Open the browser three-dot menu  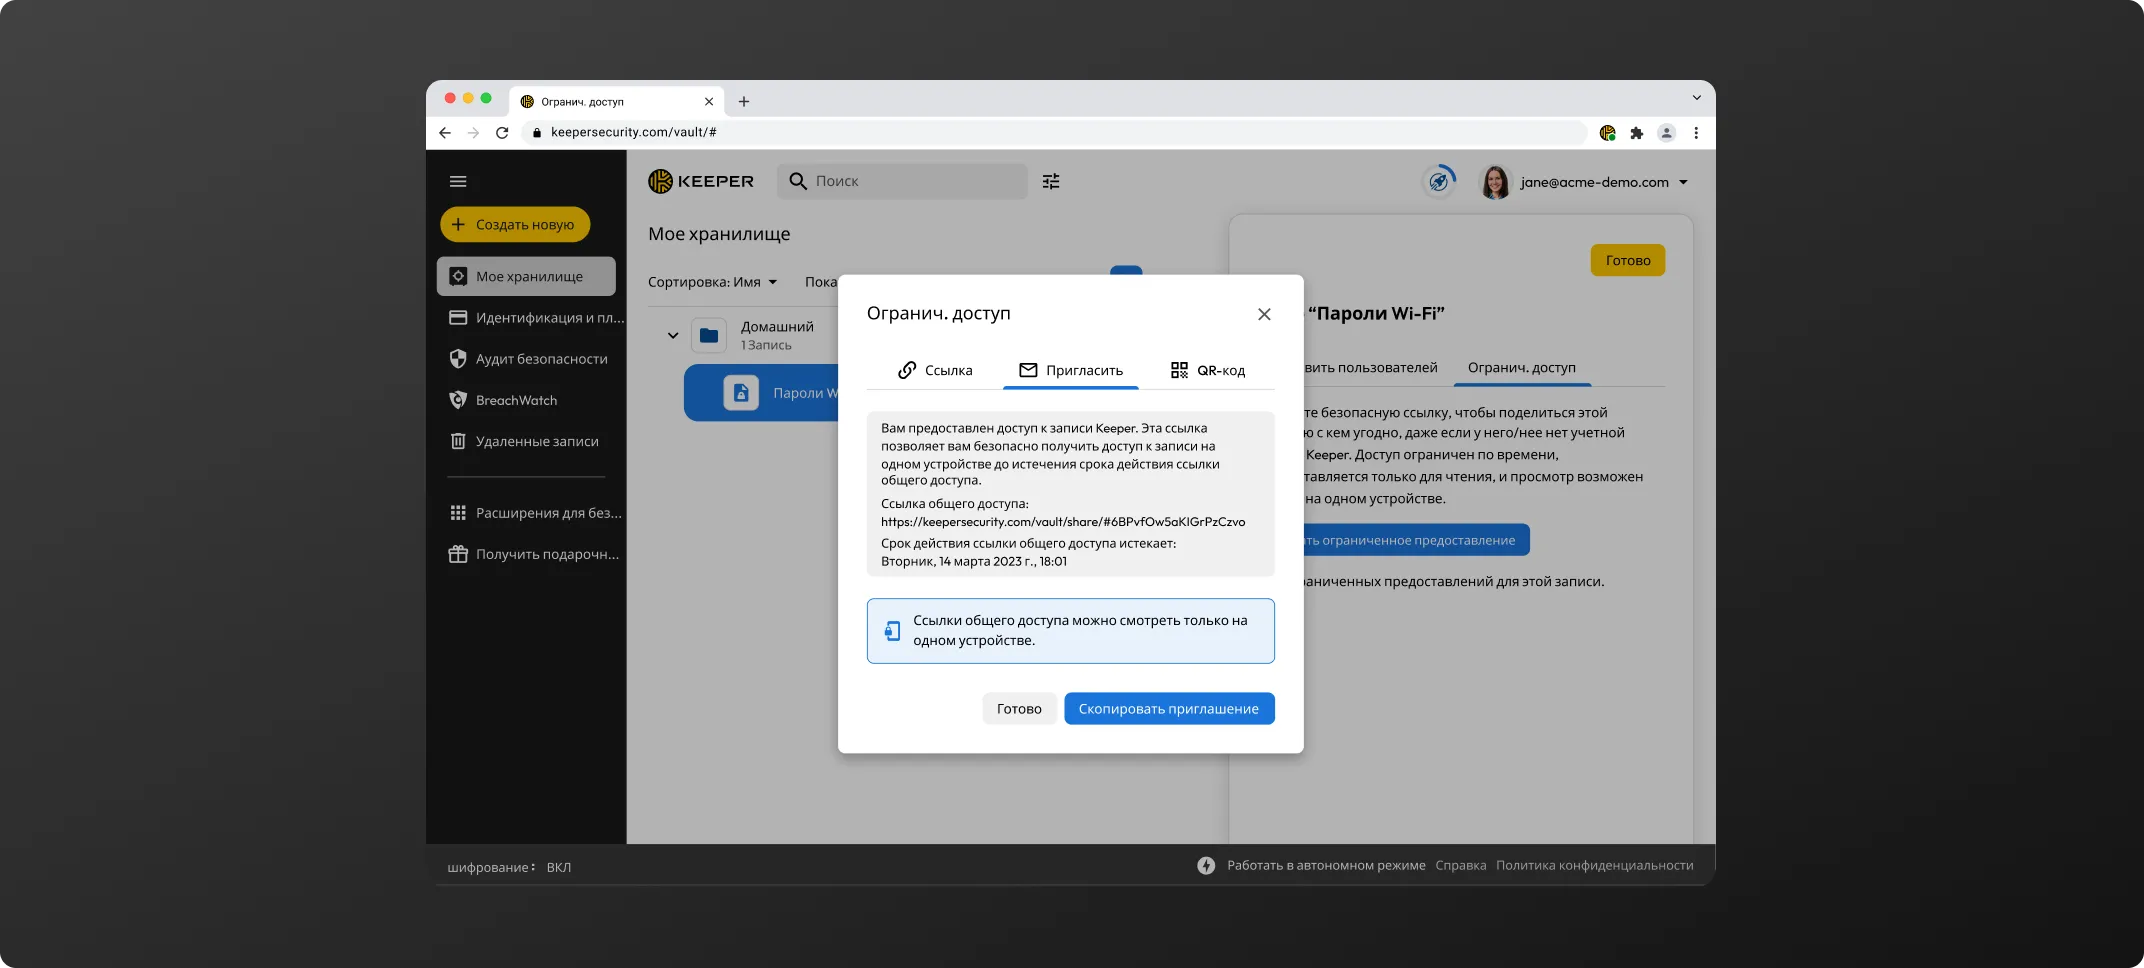tap(1696, 132)
